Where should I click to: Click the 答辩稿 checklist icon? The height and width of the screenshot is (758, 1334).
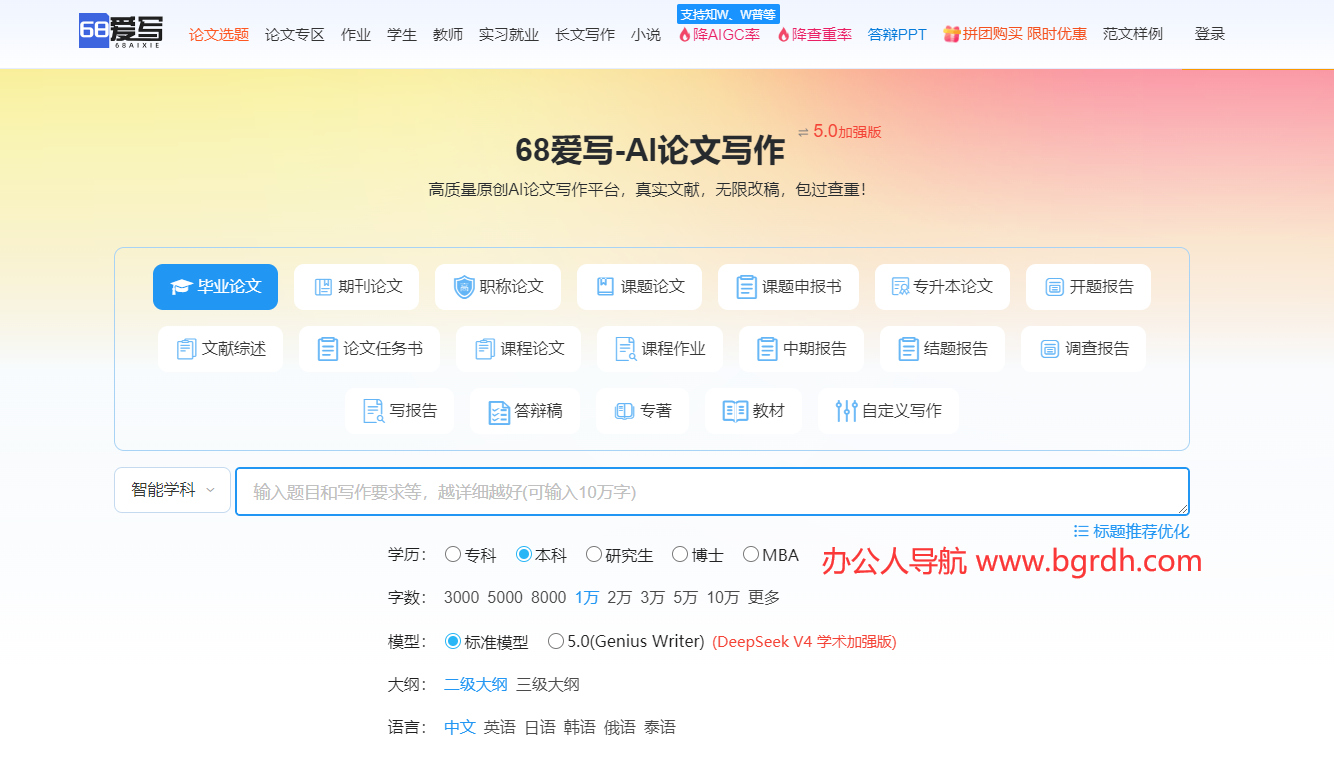(499, 411)
